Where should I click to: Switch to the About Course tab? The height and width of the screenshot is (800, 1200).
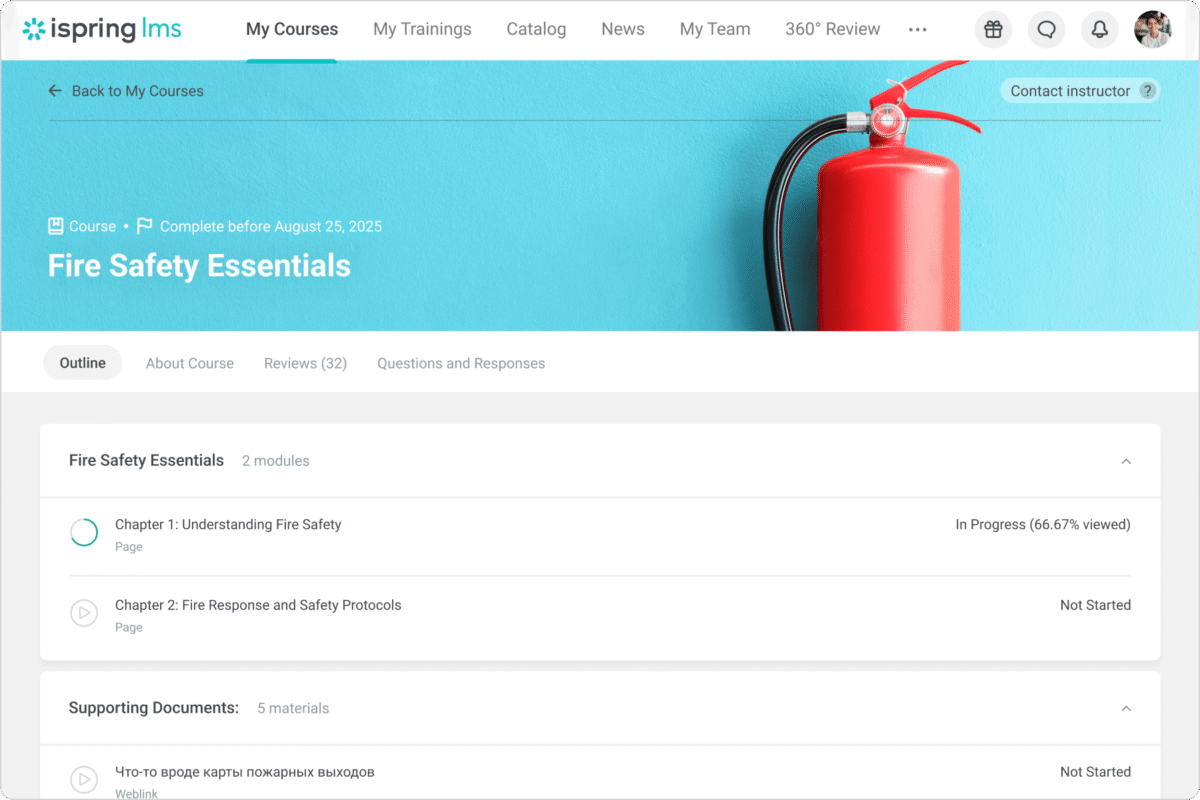click(190, 363)
